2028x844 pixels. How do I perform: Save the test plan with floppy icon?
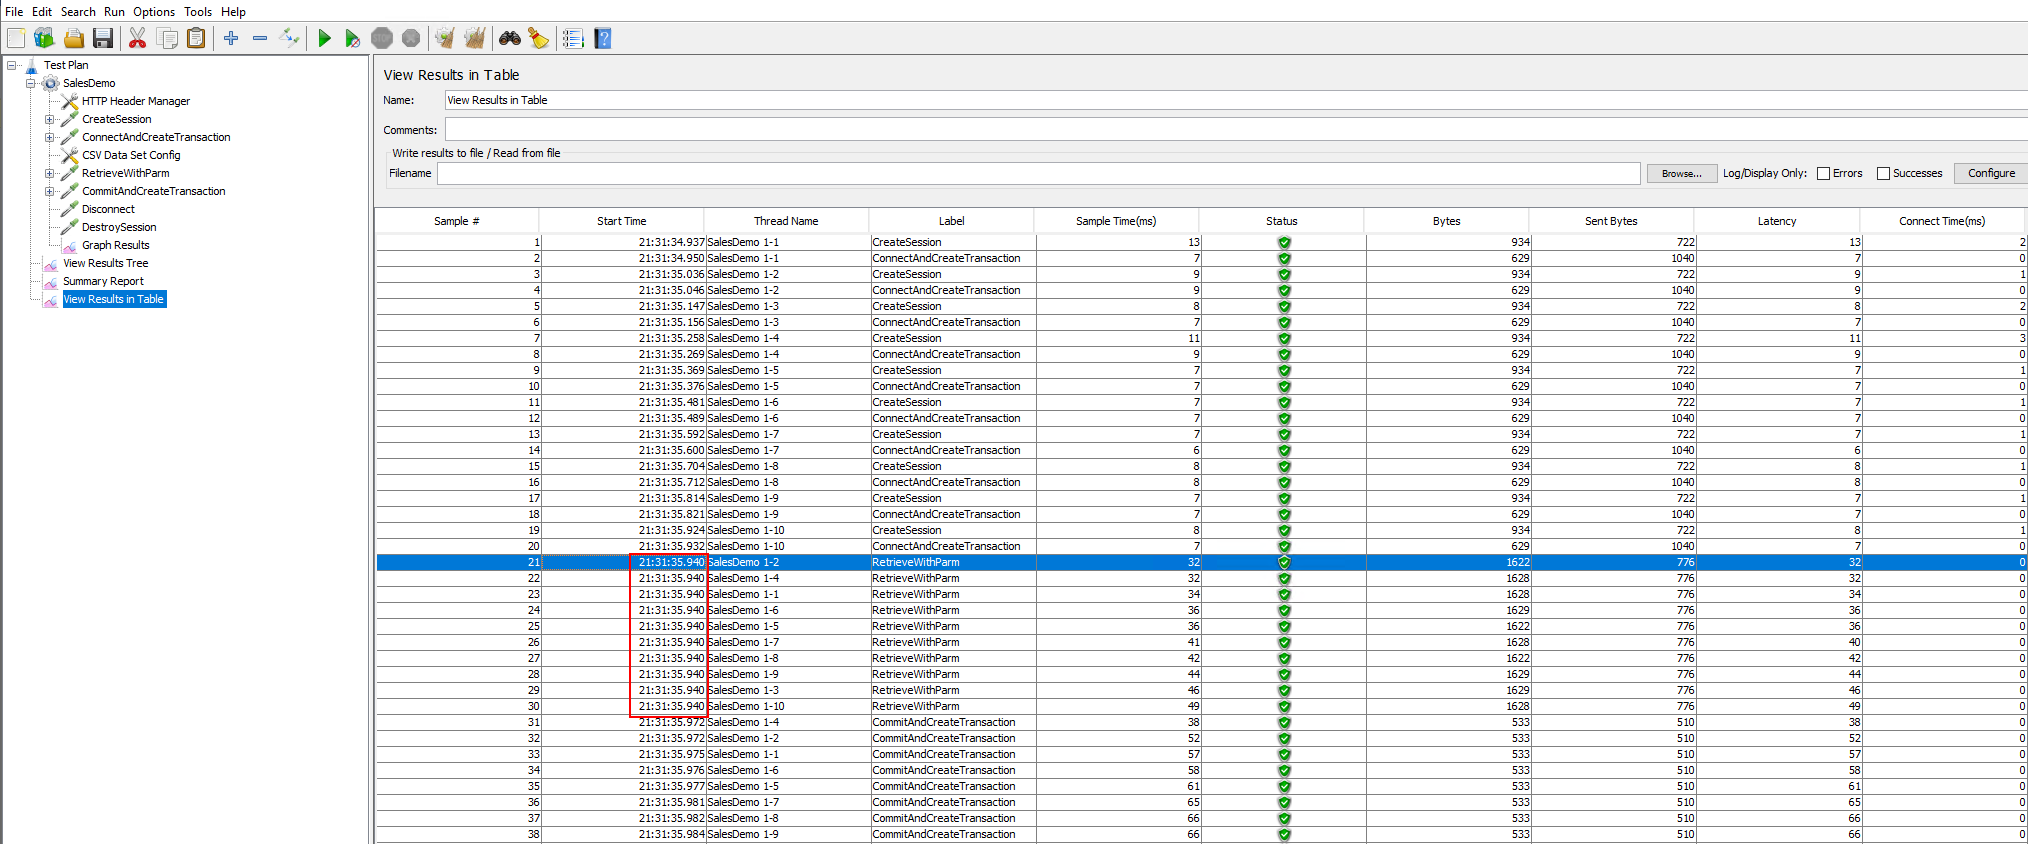[103, 38]
